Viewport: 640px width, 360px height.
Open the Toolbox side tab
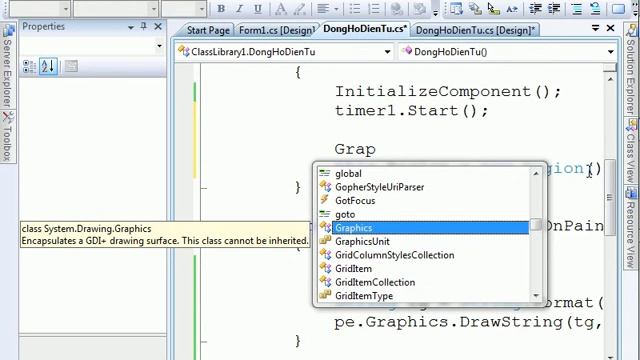click(x=8, y=137)
